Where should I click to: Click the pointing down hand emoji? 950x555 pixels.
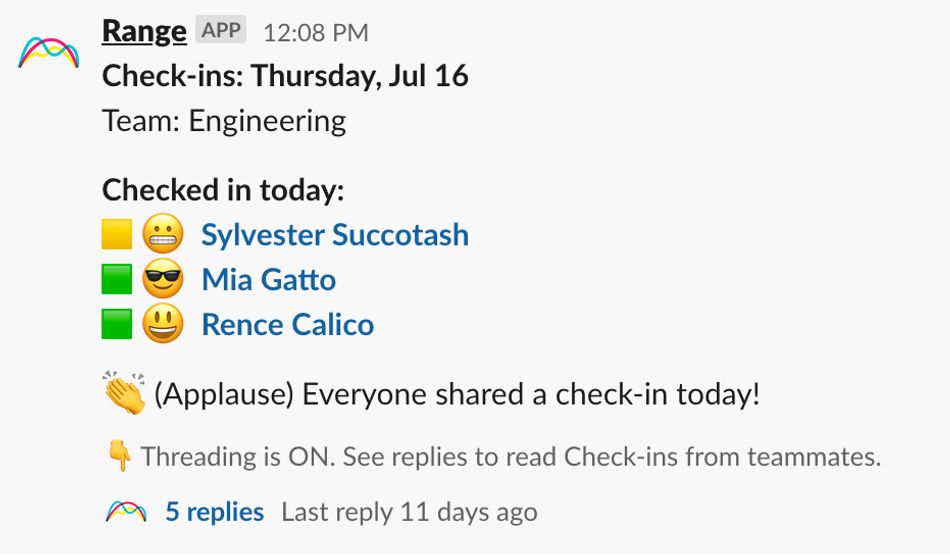pos(119,457)
